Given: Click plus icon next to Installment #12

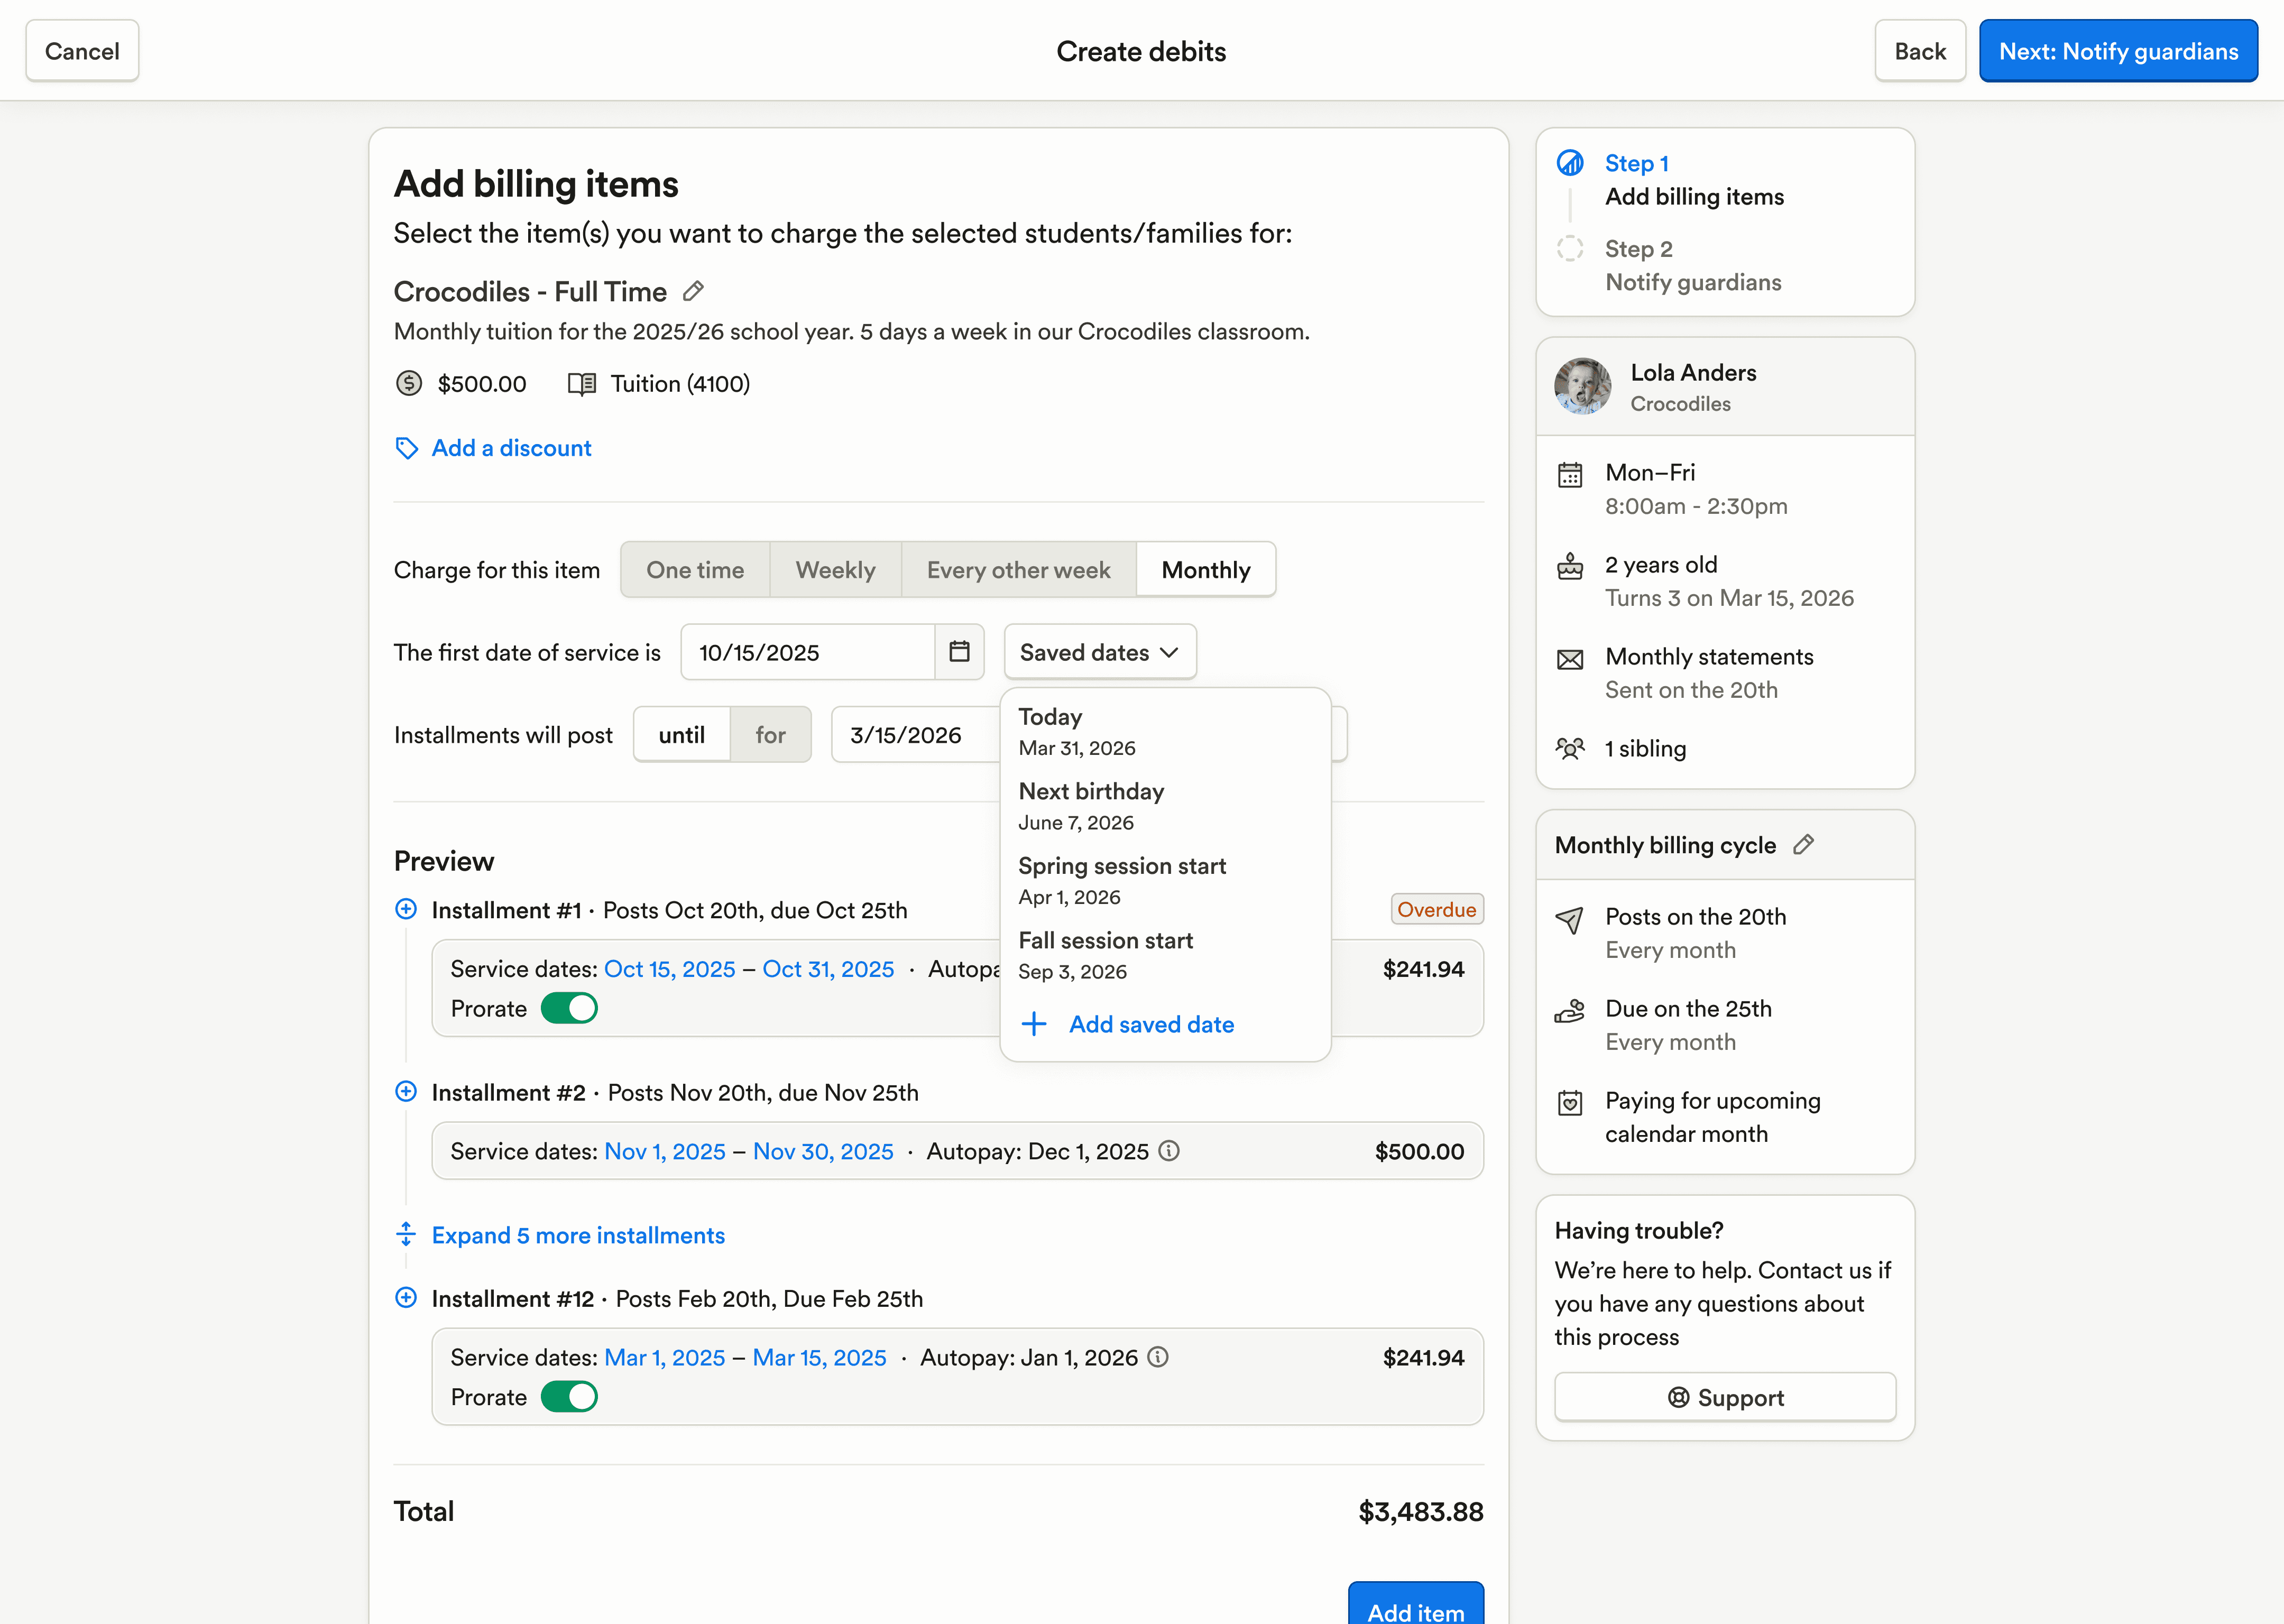Looking at the screenshot, I should [x=406, y=1298].
